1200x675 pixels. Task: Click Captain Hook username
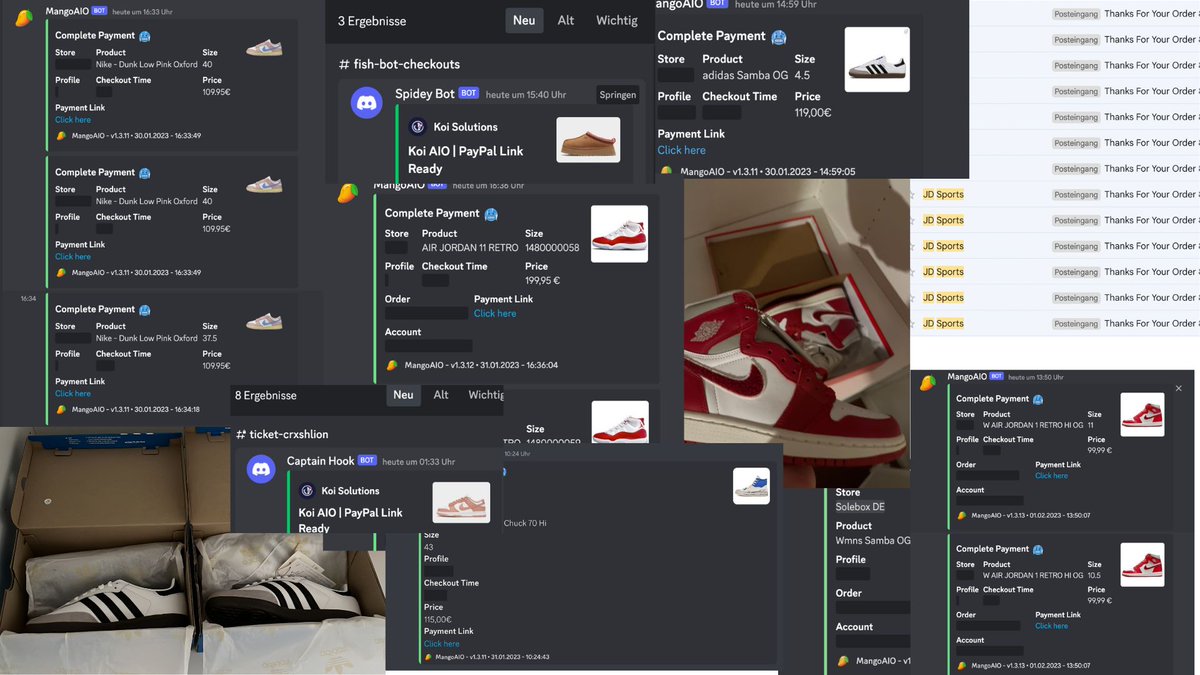(320, 461)
